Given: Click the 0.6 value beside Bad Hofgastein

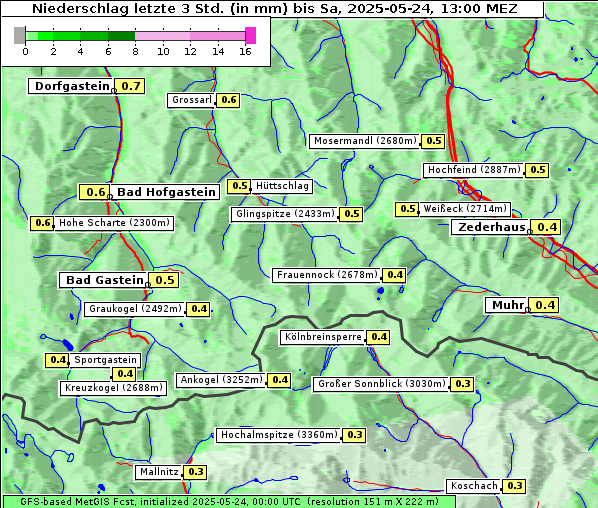Looking at the screenshot, I should click(x=95, y=192).
